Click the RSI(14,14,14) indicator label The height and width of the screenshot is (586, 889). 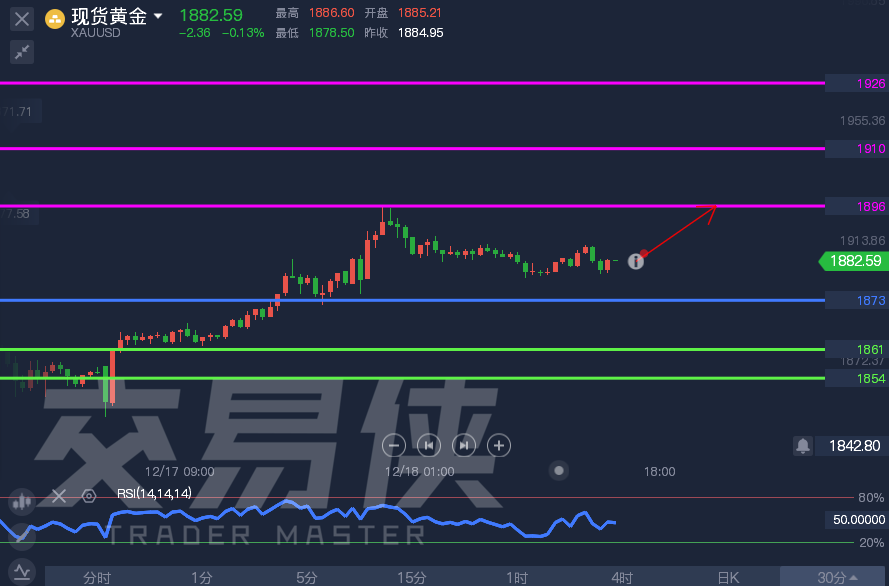(x=154, y=494)
